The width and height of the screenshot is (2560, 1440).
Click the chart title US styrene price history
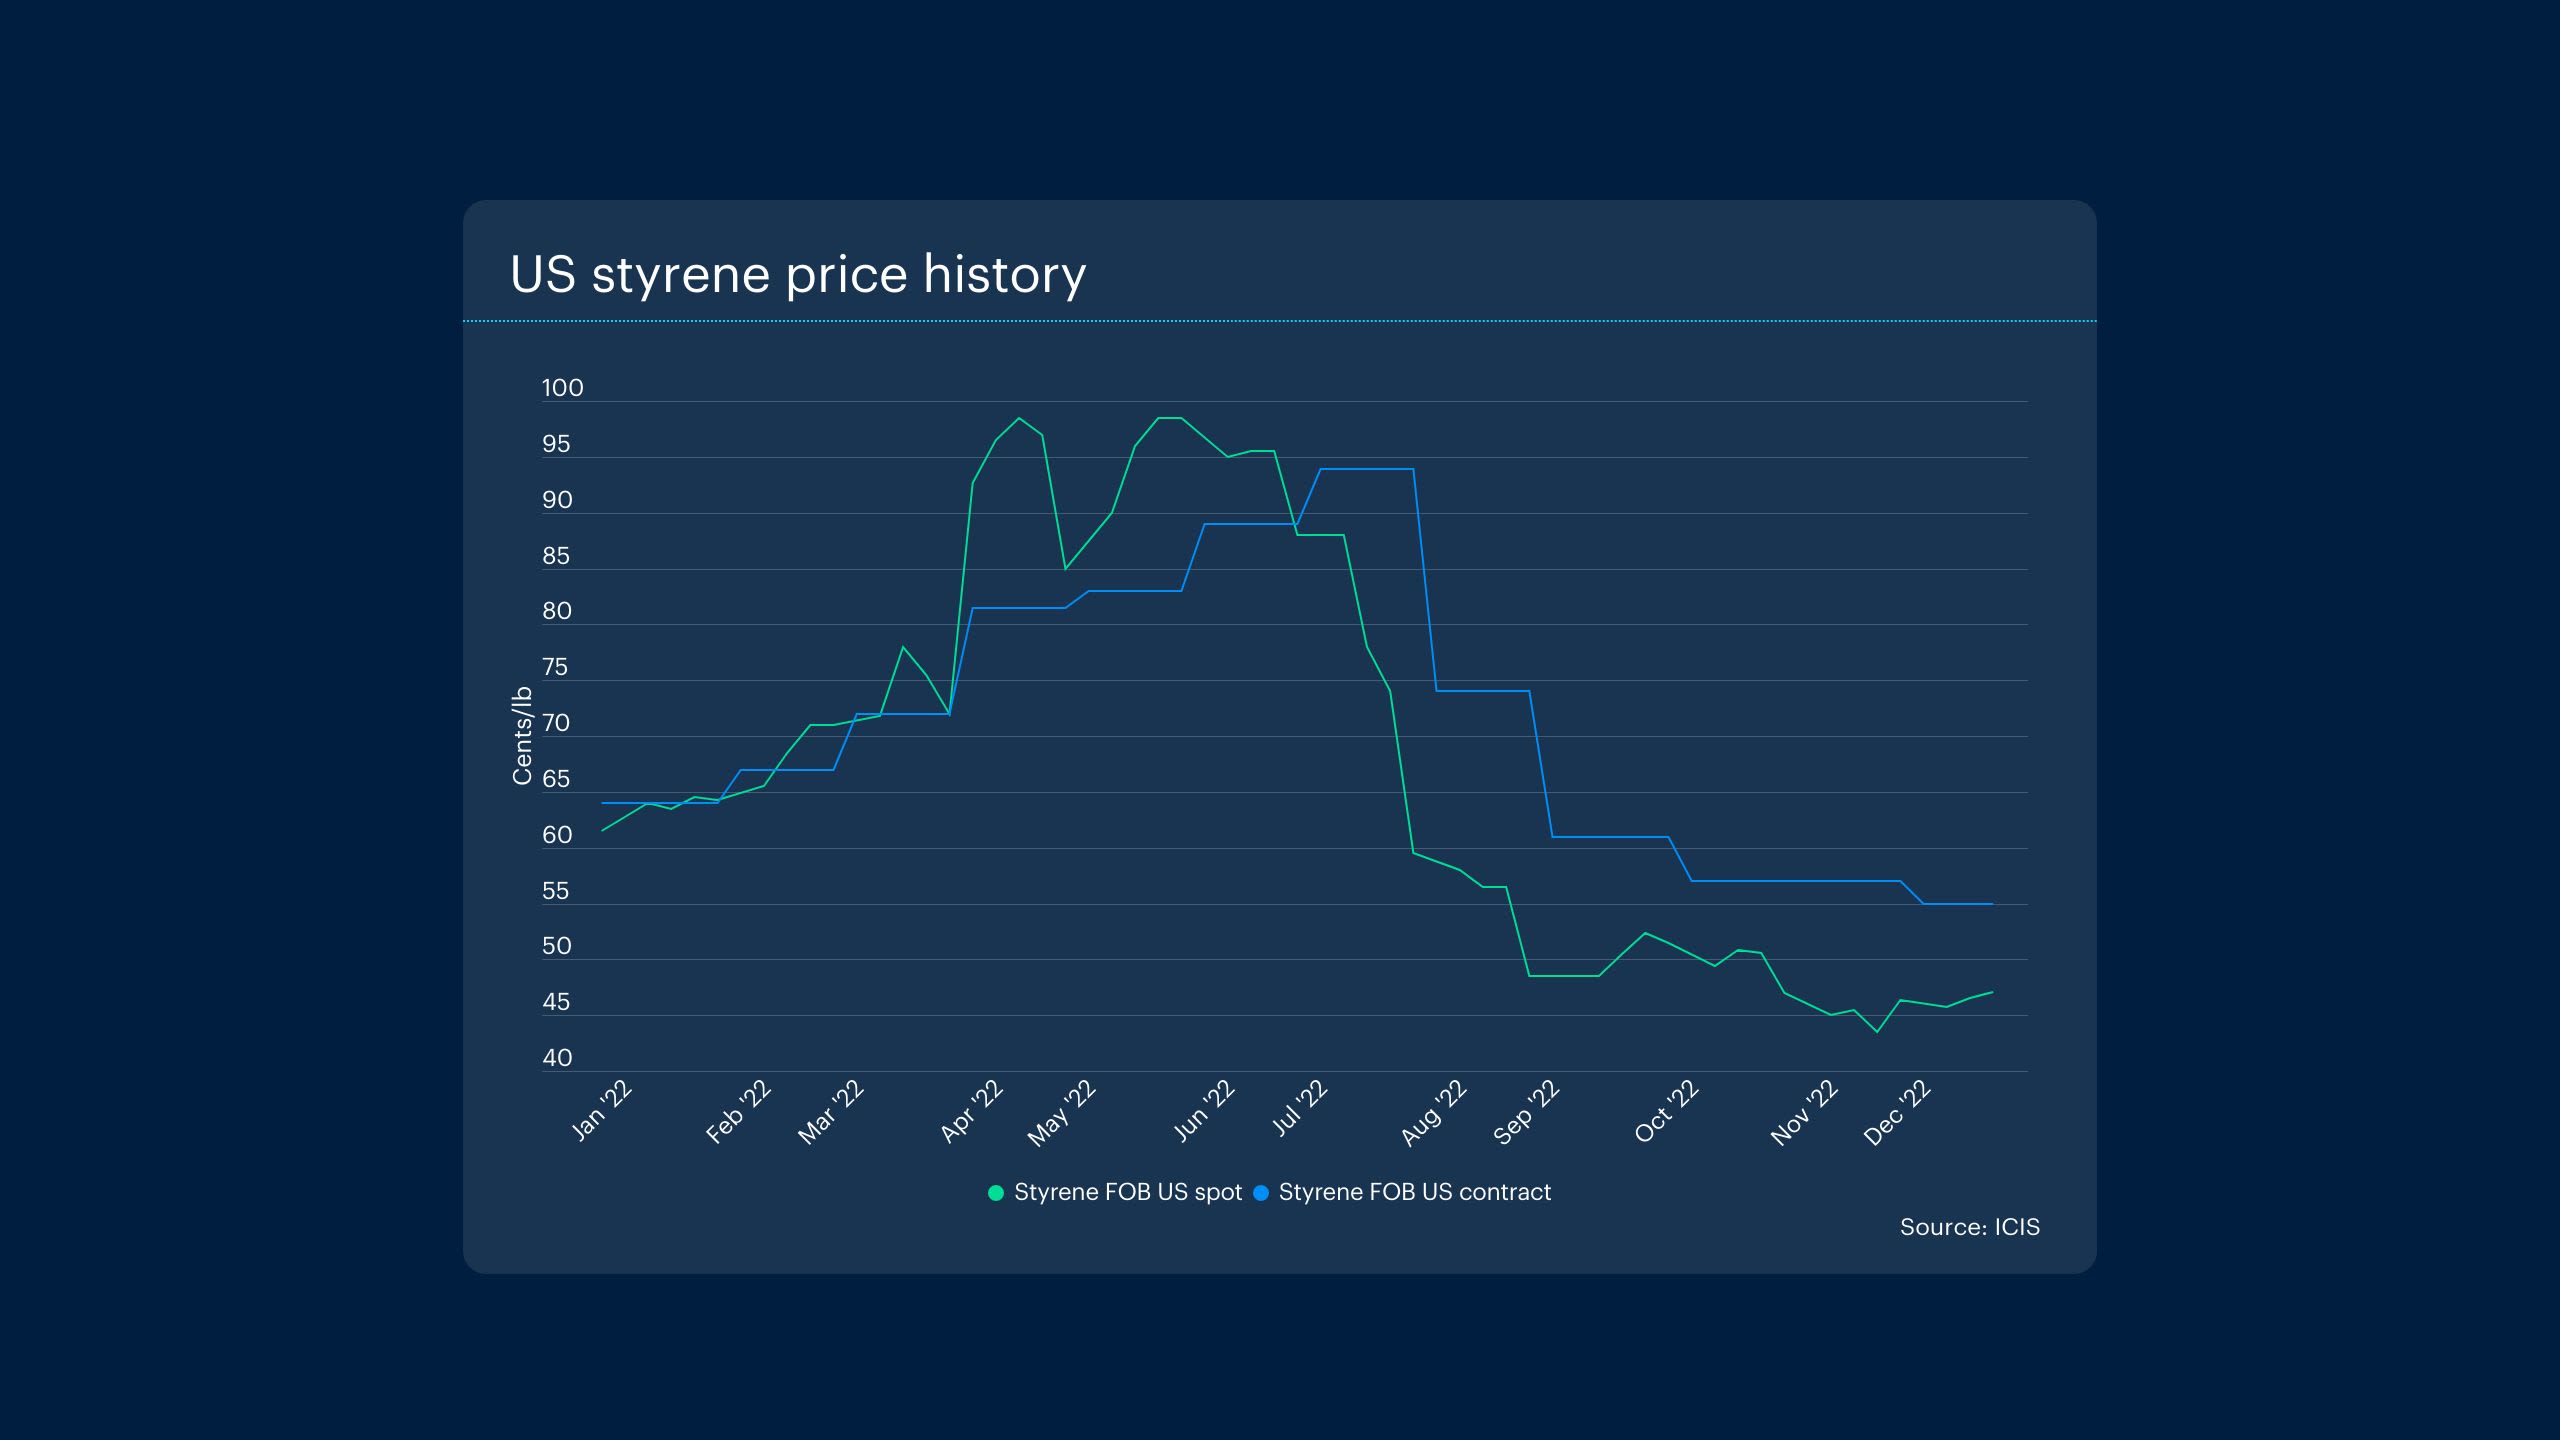(797, 274)
